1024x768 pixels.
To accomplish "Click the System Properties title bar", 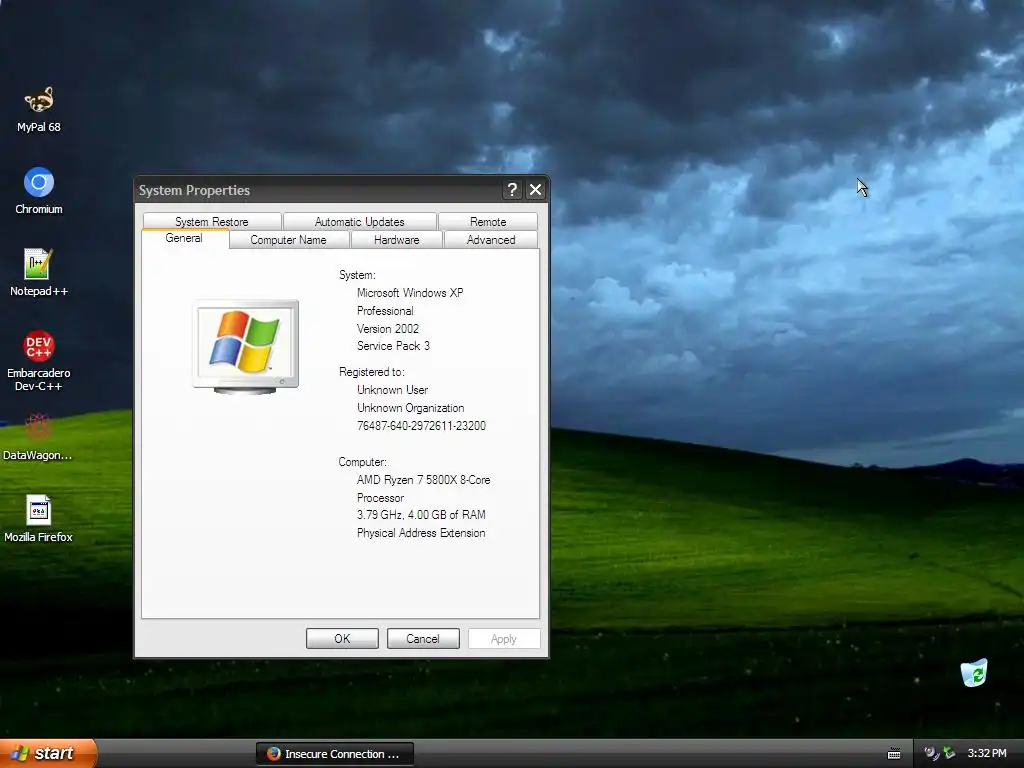I will [319, 190].
